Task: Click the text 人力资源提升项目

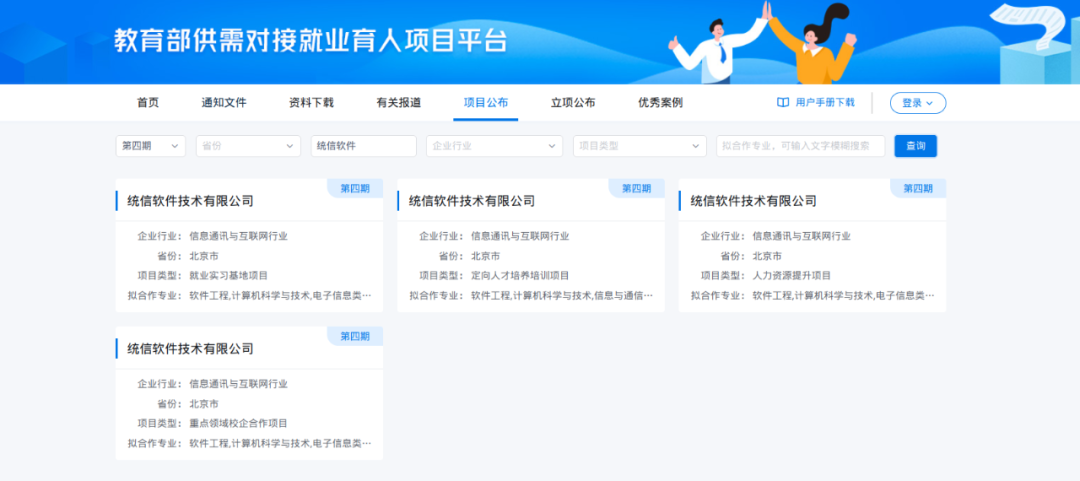Action: point(792,276)
